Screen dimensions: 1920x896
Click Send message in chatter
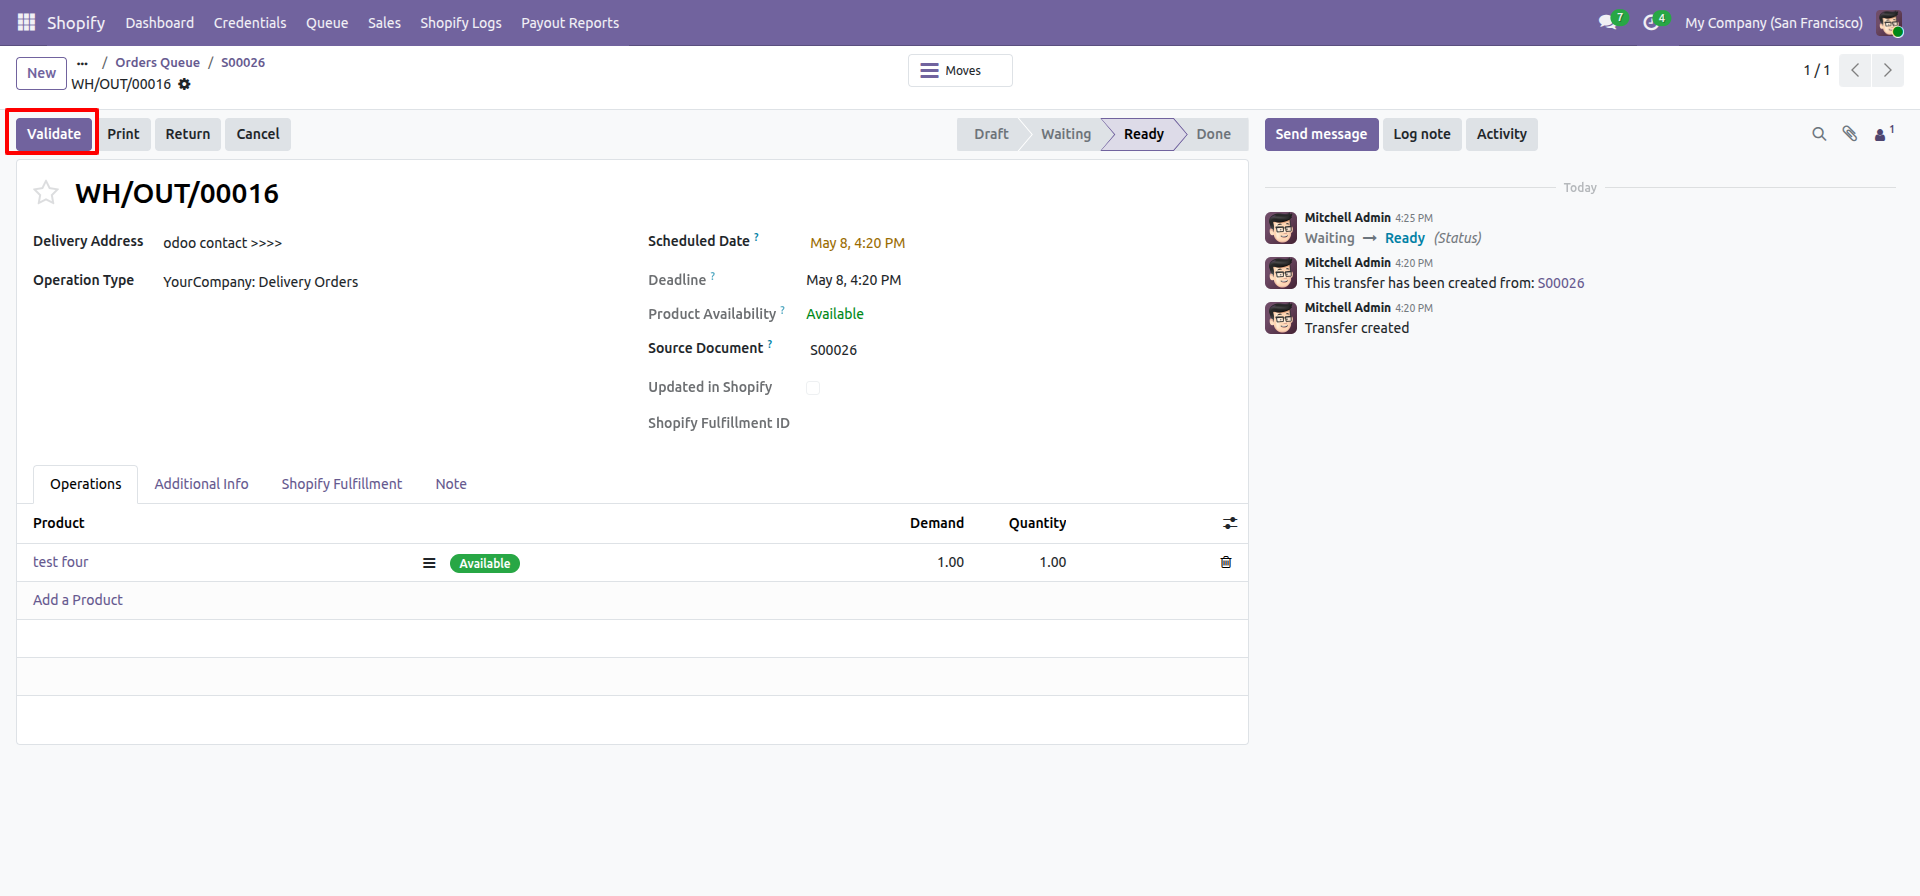(1321, 134)
